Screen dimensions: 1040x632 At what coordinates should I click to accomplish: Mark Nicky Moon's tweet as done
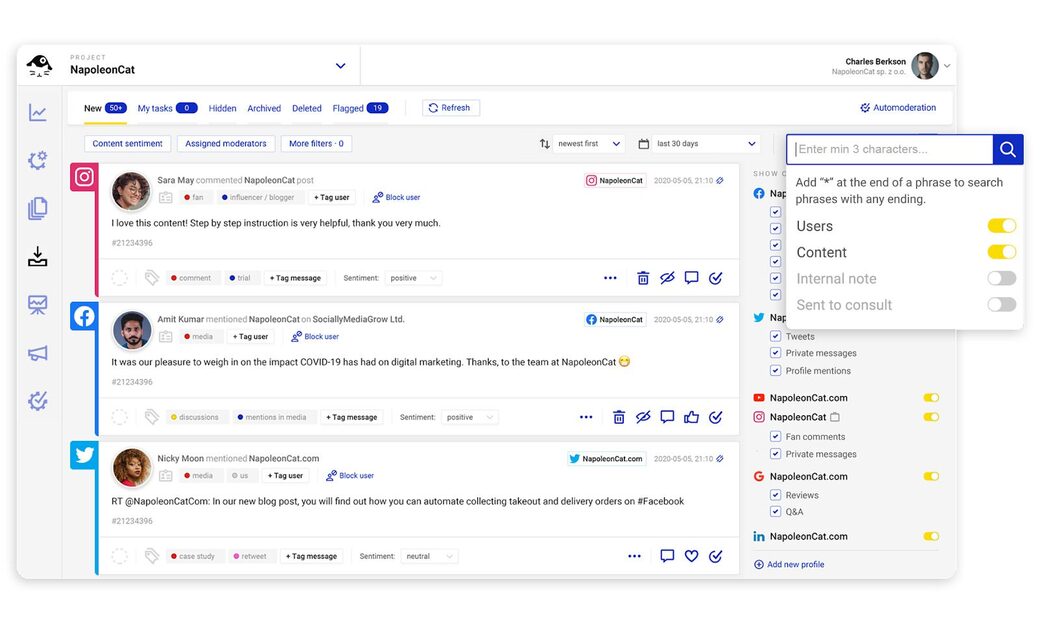716,556
